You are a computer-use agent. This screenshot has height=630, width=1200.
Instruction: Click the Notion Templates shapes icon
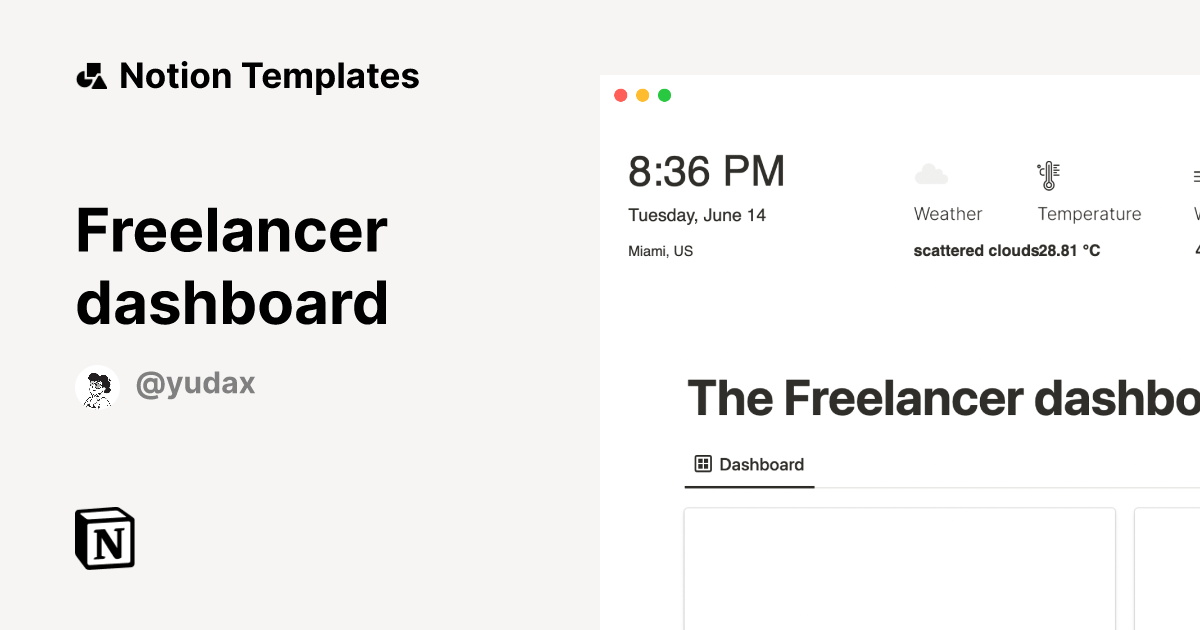91,76
